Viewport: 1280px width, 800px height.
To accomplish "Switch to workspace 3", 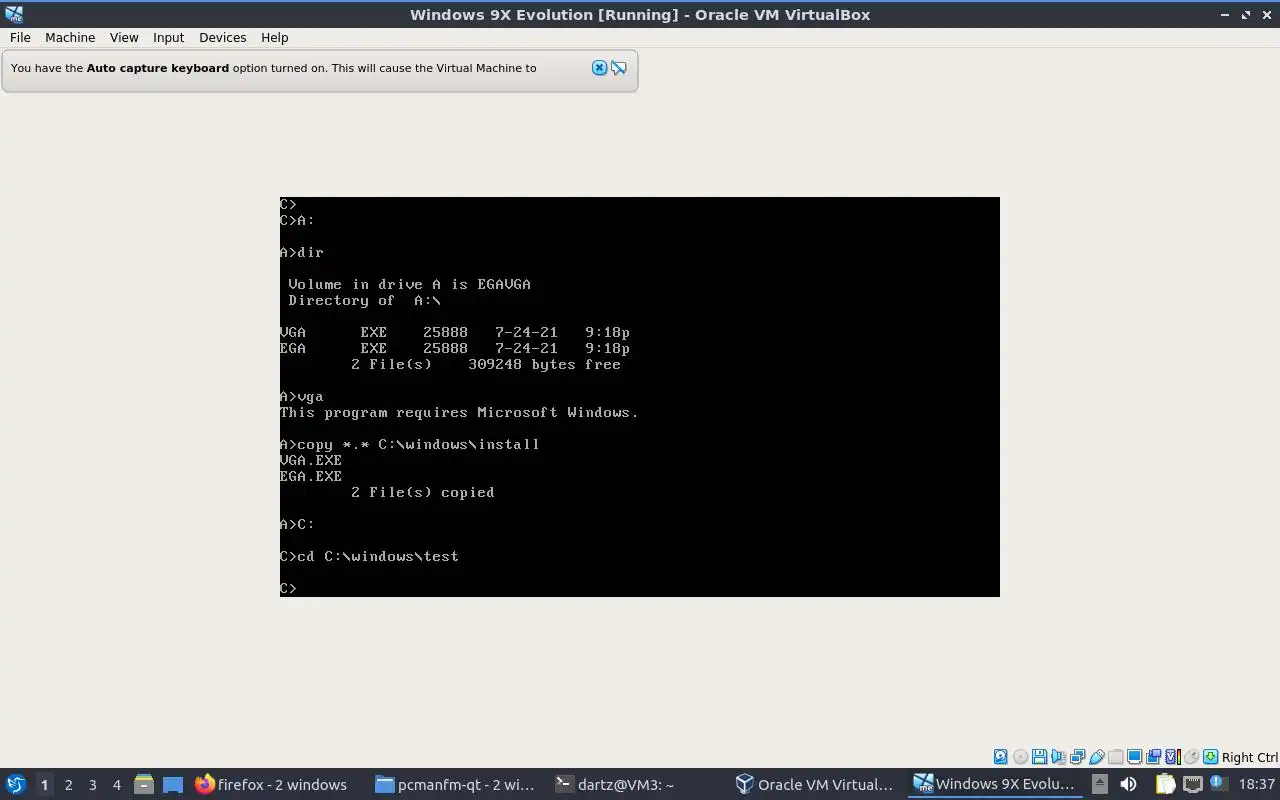I will tap(92, 785).
